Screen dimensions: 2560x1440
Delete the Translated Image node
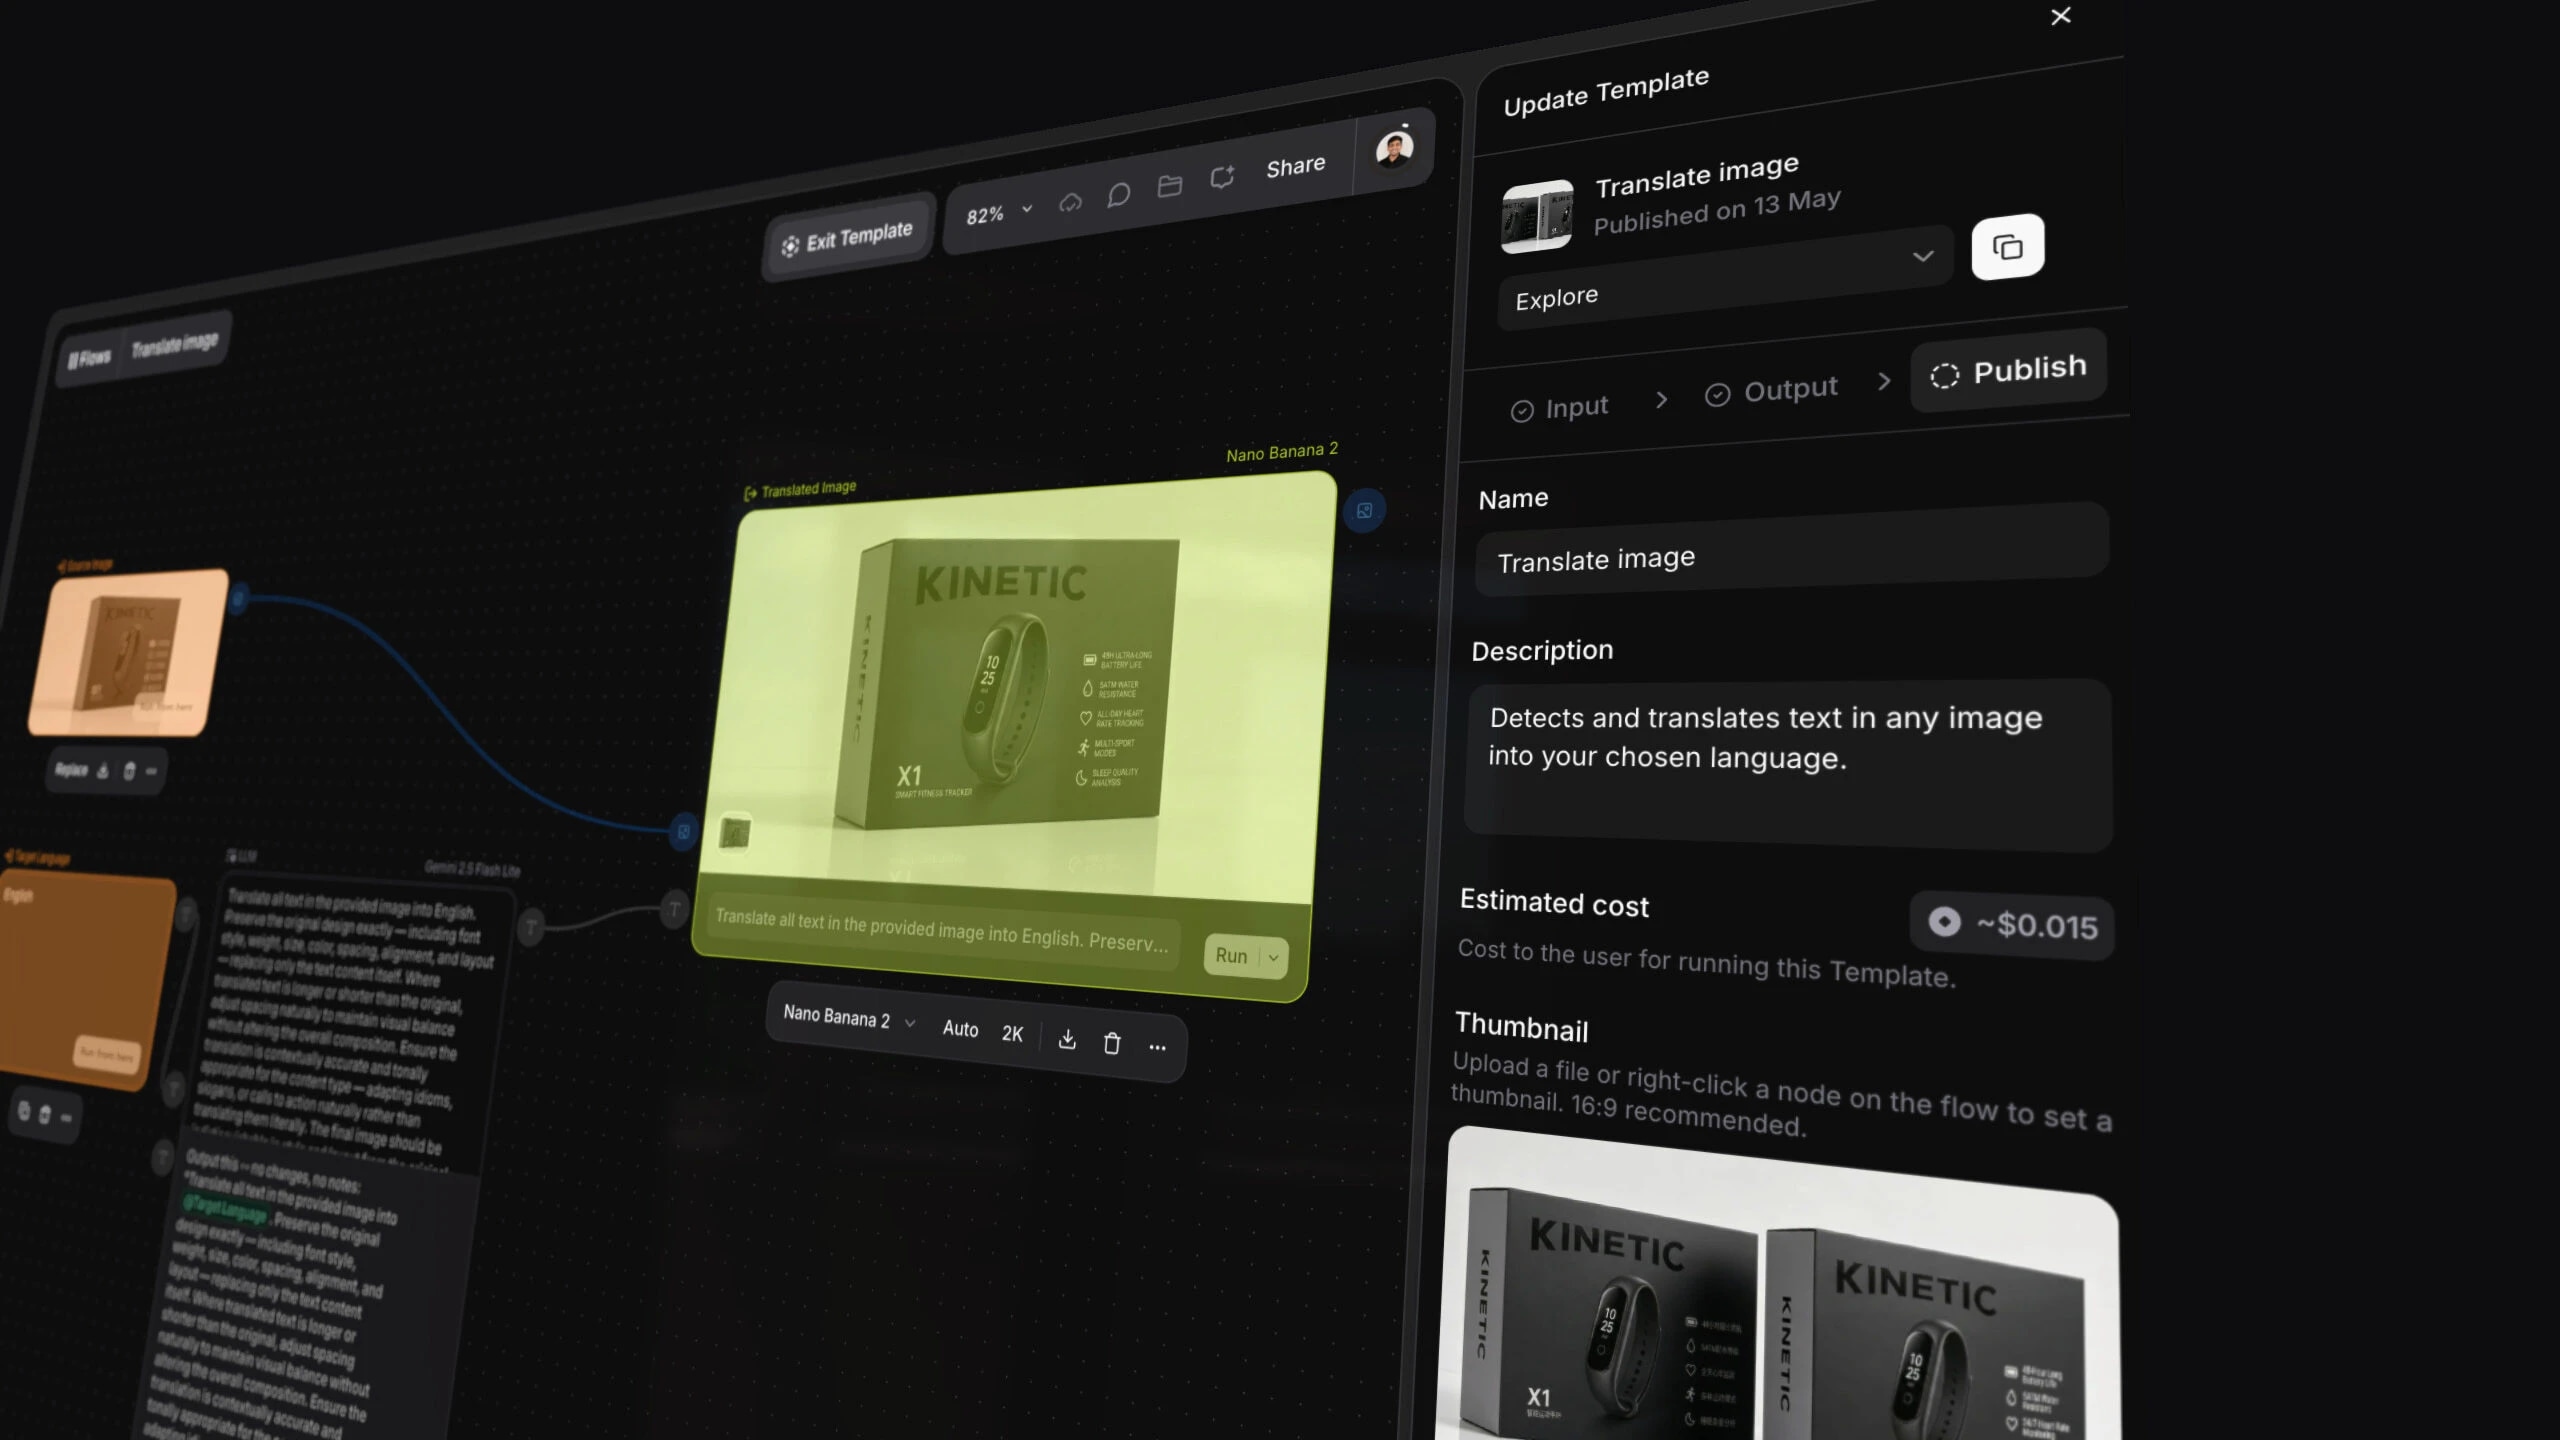[1111, 1043]
